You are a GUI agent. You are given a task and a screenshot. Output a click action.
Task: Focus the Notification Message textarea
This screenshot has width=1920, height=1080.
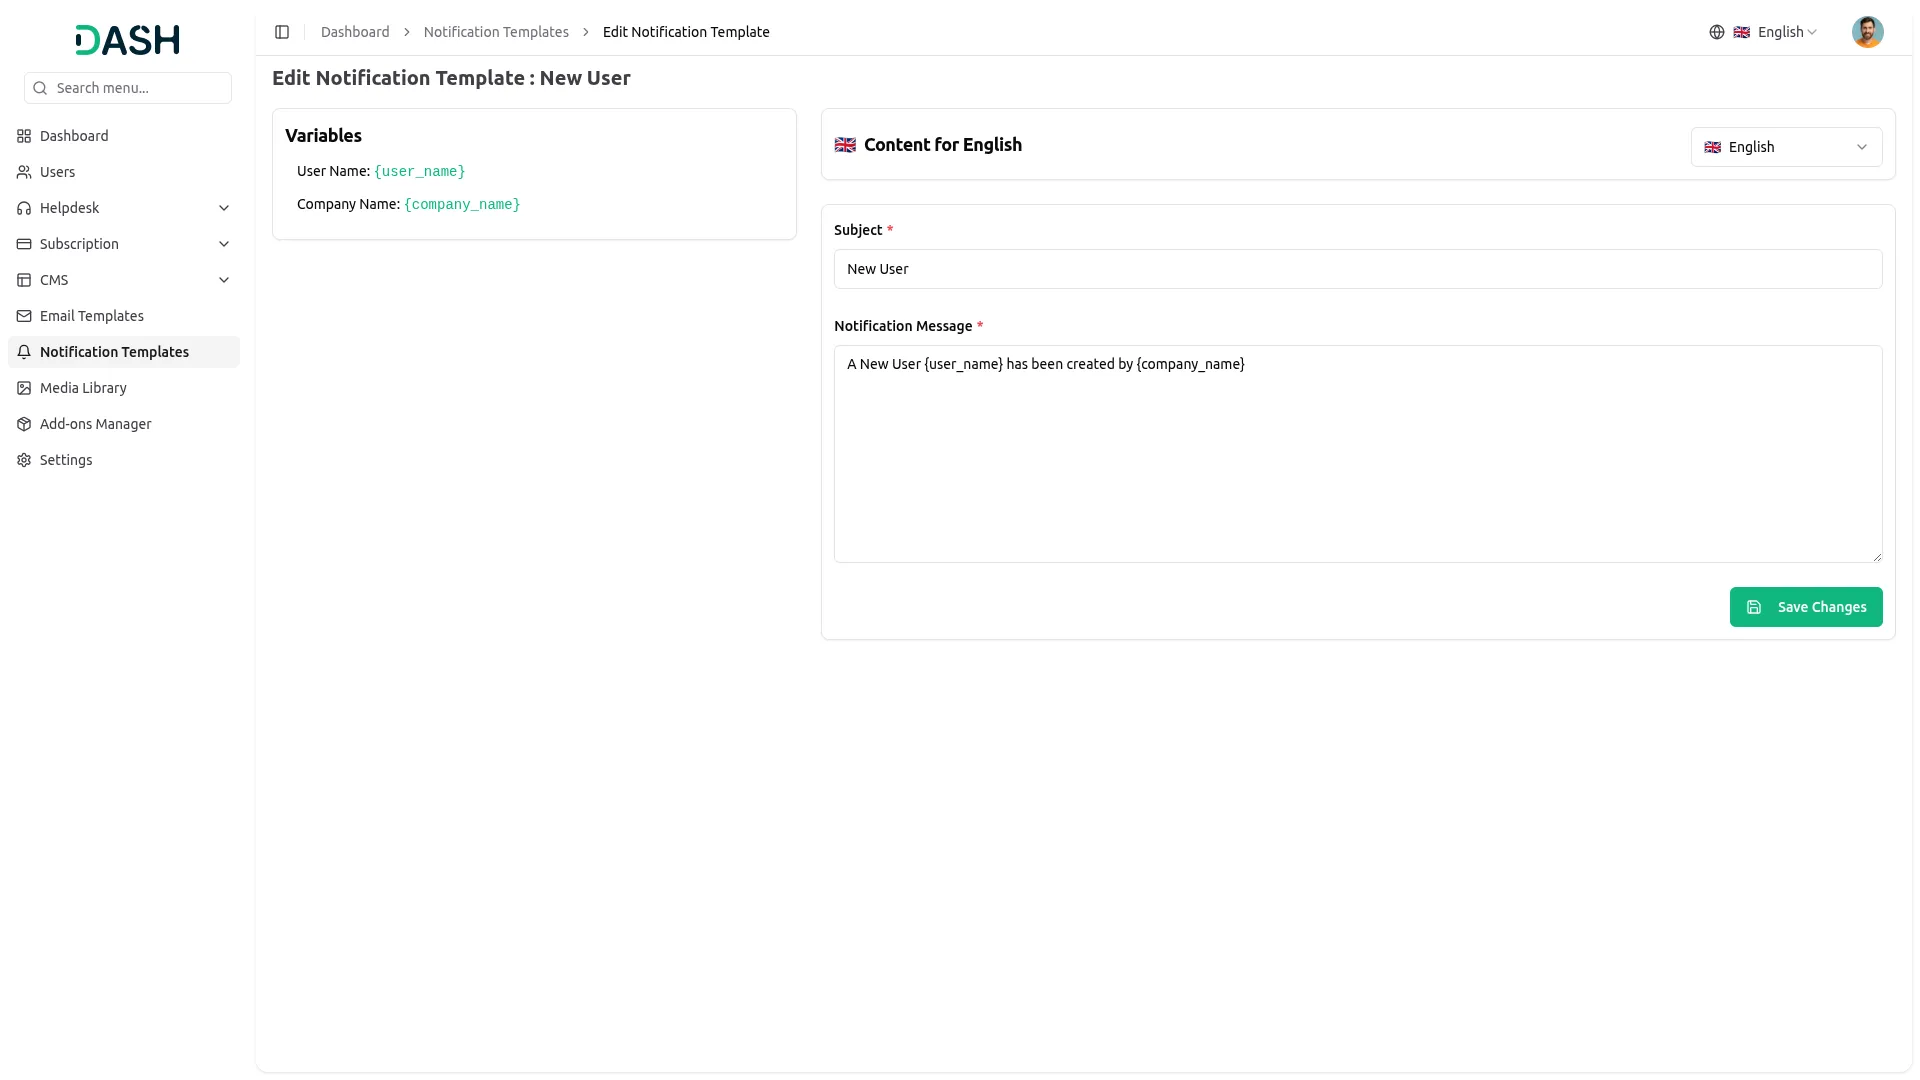click(x=1357, y=454)
